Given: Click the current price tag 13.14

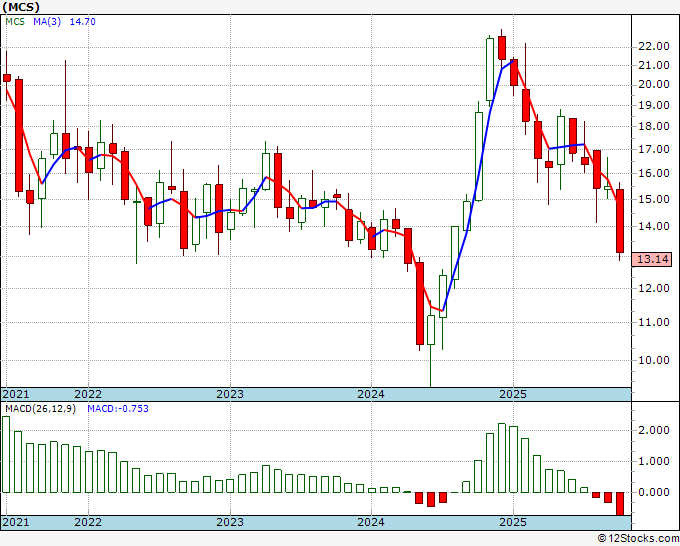Looking at the screenshot, I should coord(652,259).
